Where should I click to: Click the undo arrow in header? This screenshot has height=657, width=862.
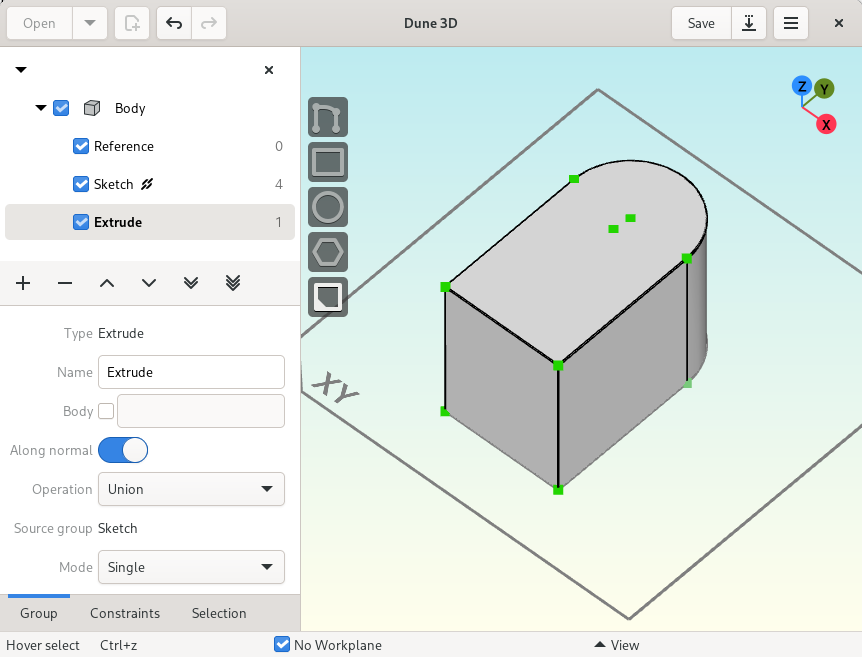tap(174, 23)
